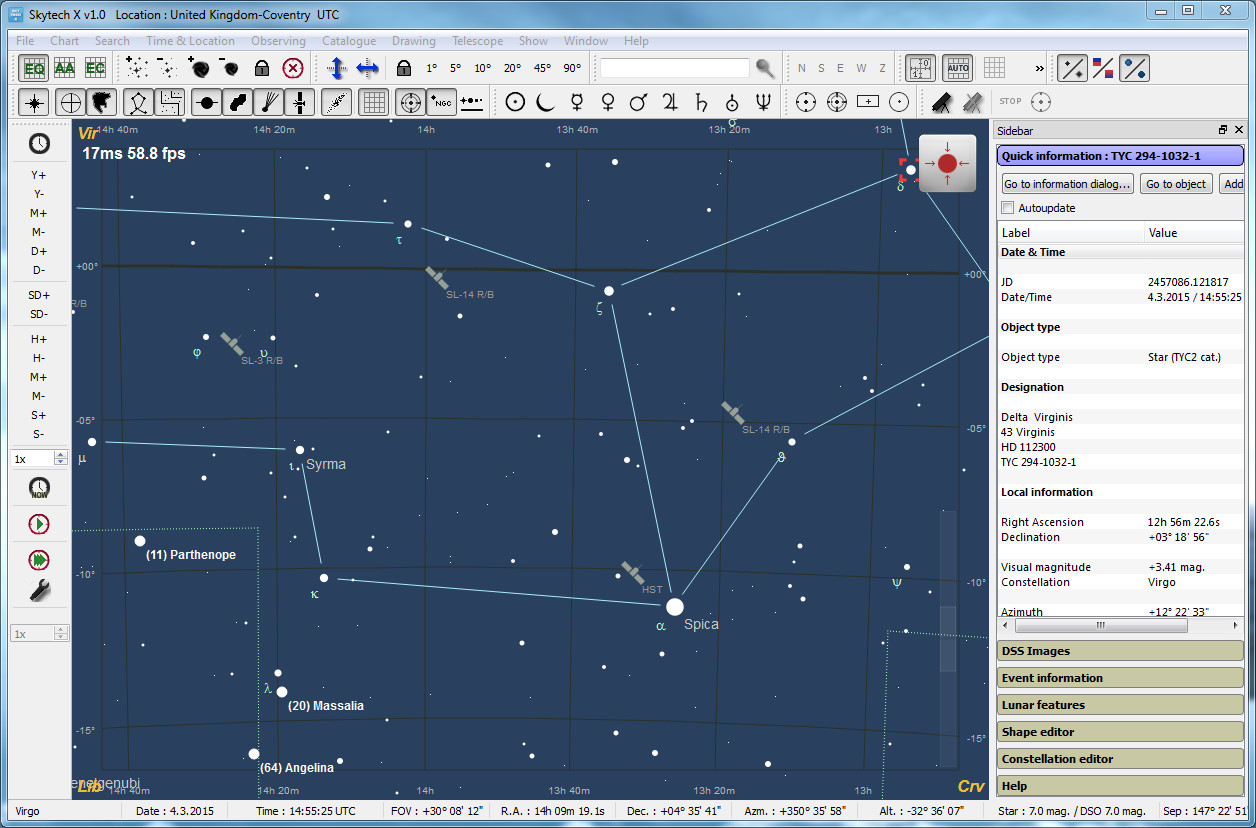Open the Catalogue menu
This screenshot has width=1256, height=828.
(x=349, y=41)
